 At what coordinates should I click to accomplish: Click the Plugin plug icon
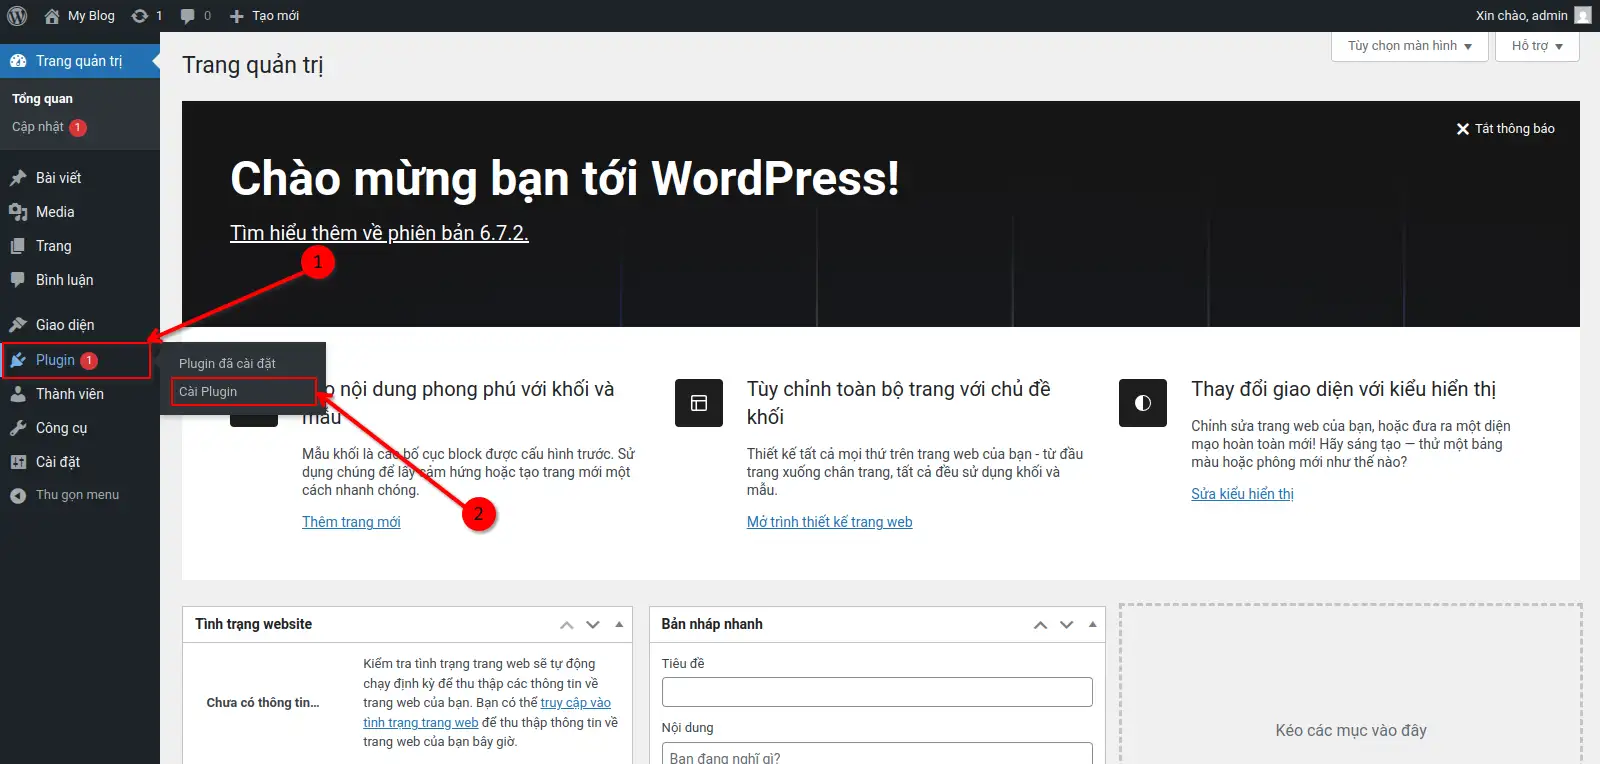[18, 360]
